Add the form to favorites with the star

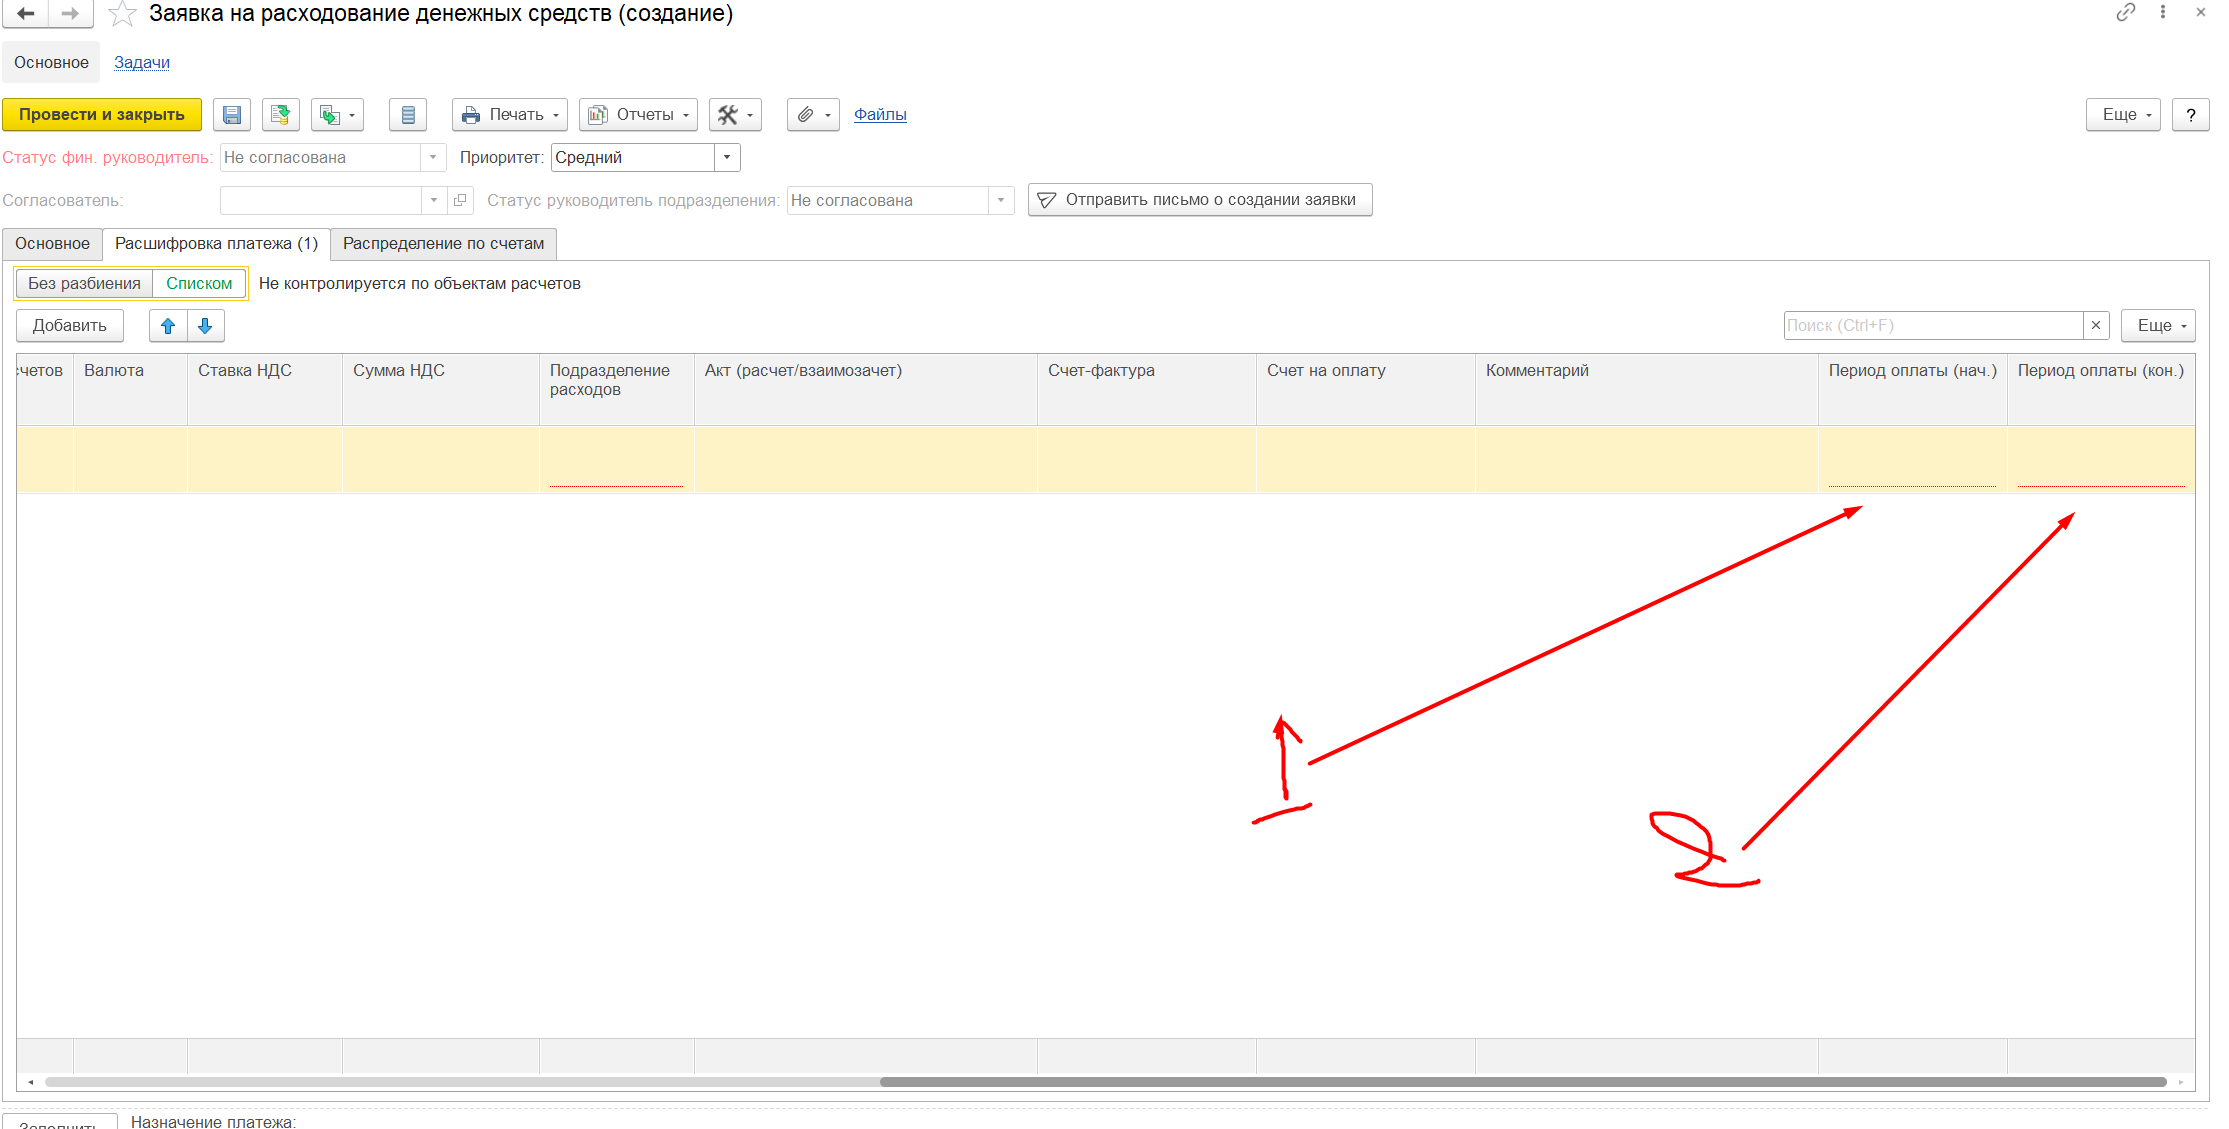[x=122, y=14]
